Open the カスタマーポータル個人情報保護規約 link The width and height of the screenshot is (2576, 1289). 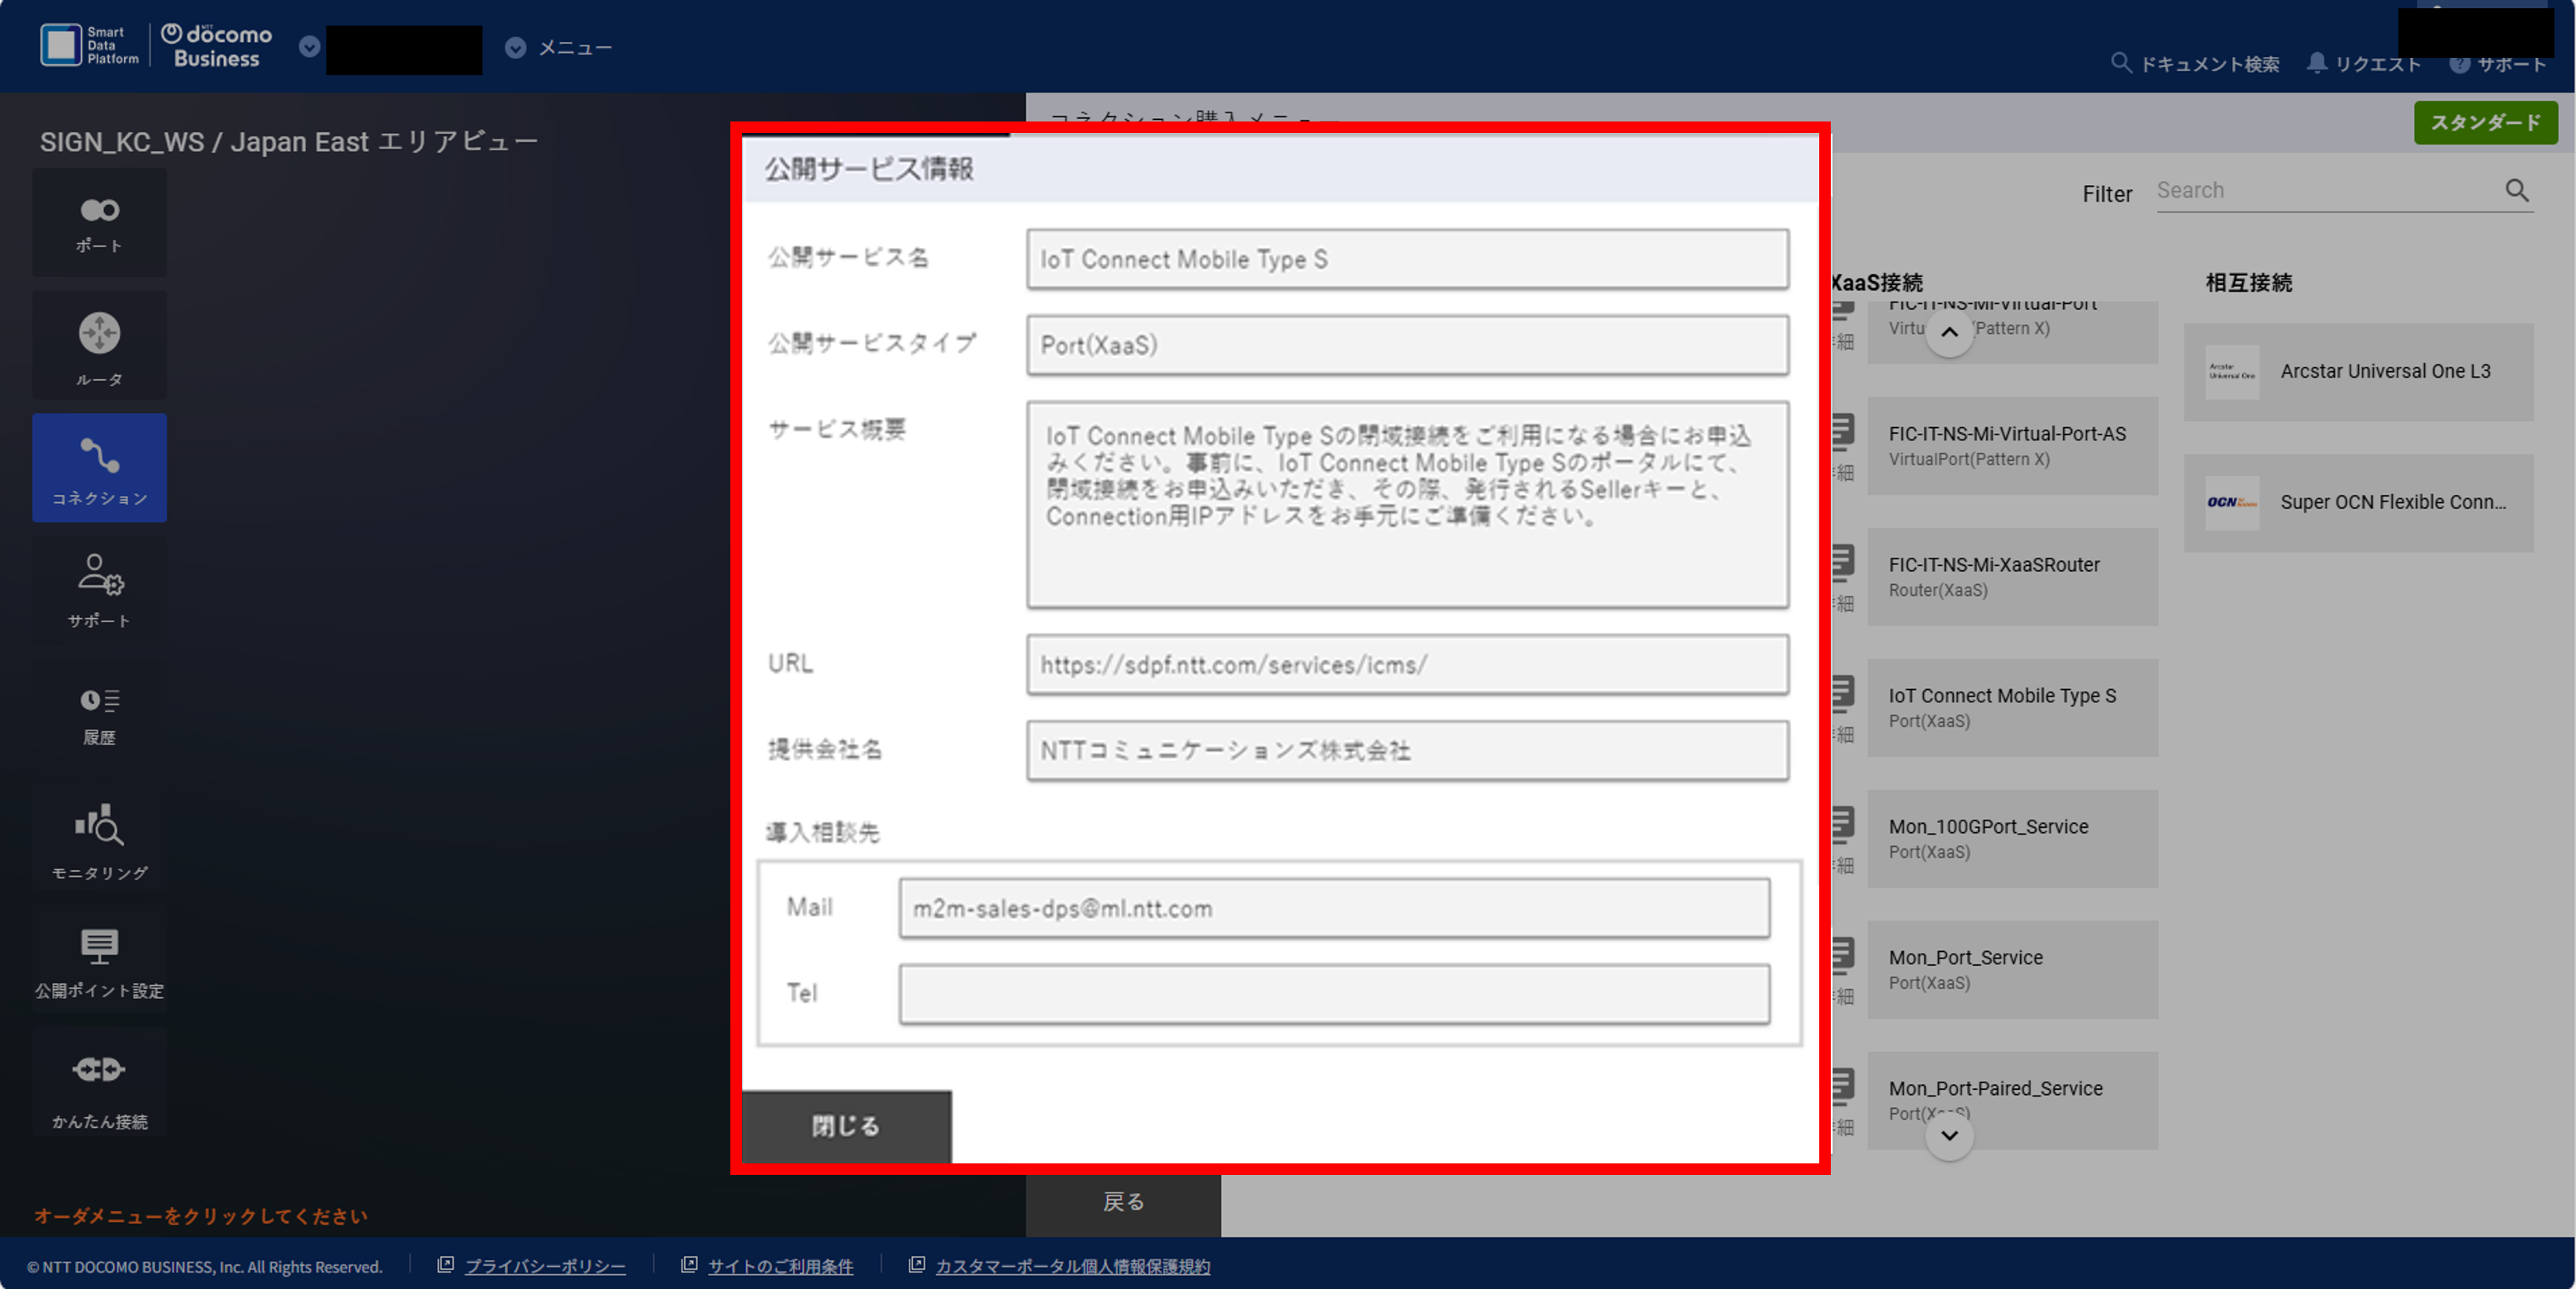1073,1267
